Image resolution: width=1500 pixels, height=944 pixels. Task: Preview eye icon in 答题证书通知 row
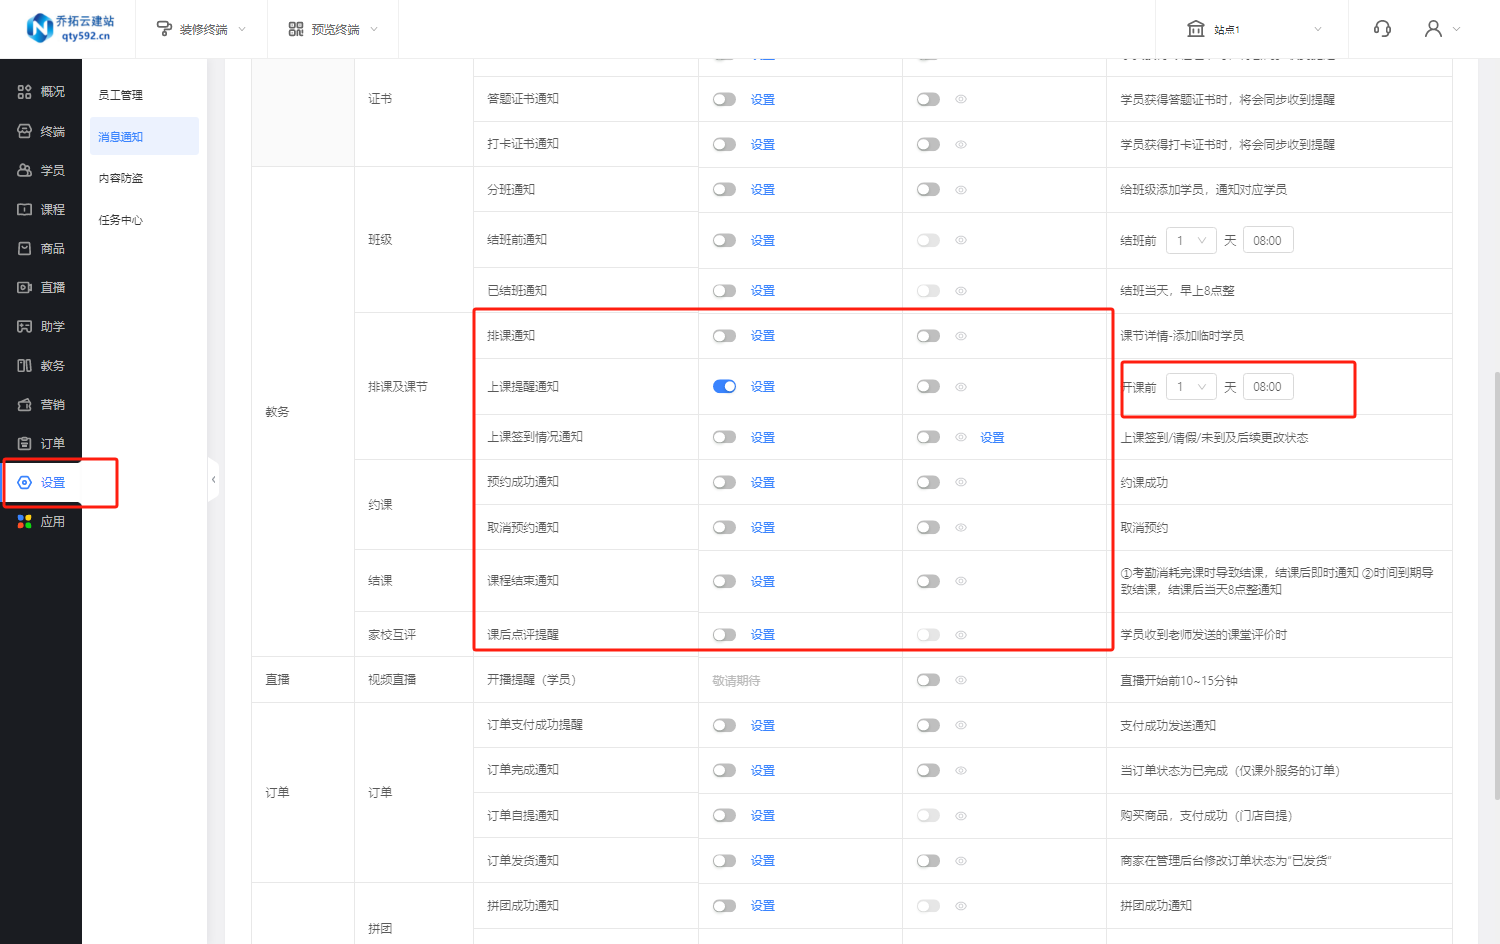(x=961, y=99)
